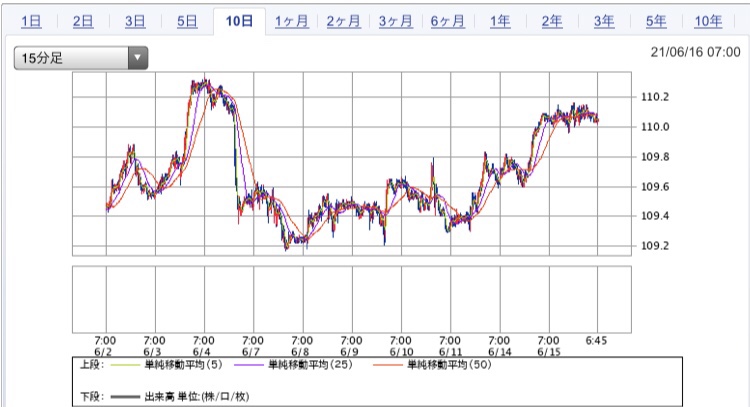Switch to the 3日 chart tab
Image resolution: width=750 pixels, height=407 pixels.
coord(135,22)
